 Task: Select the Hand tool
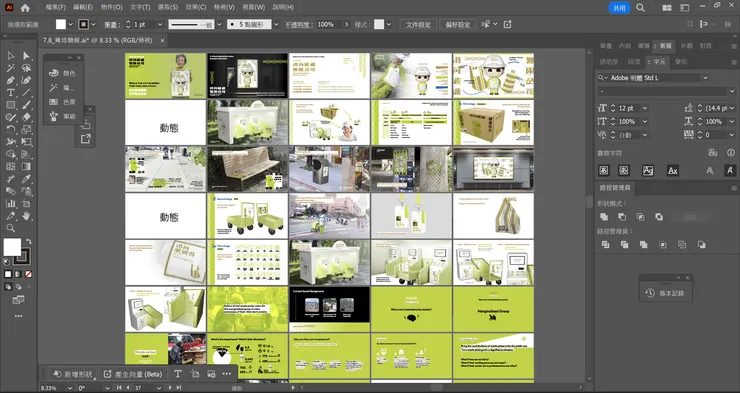coord(26,216)
